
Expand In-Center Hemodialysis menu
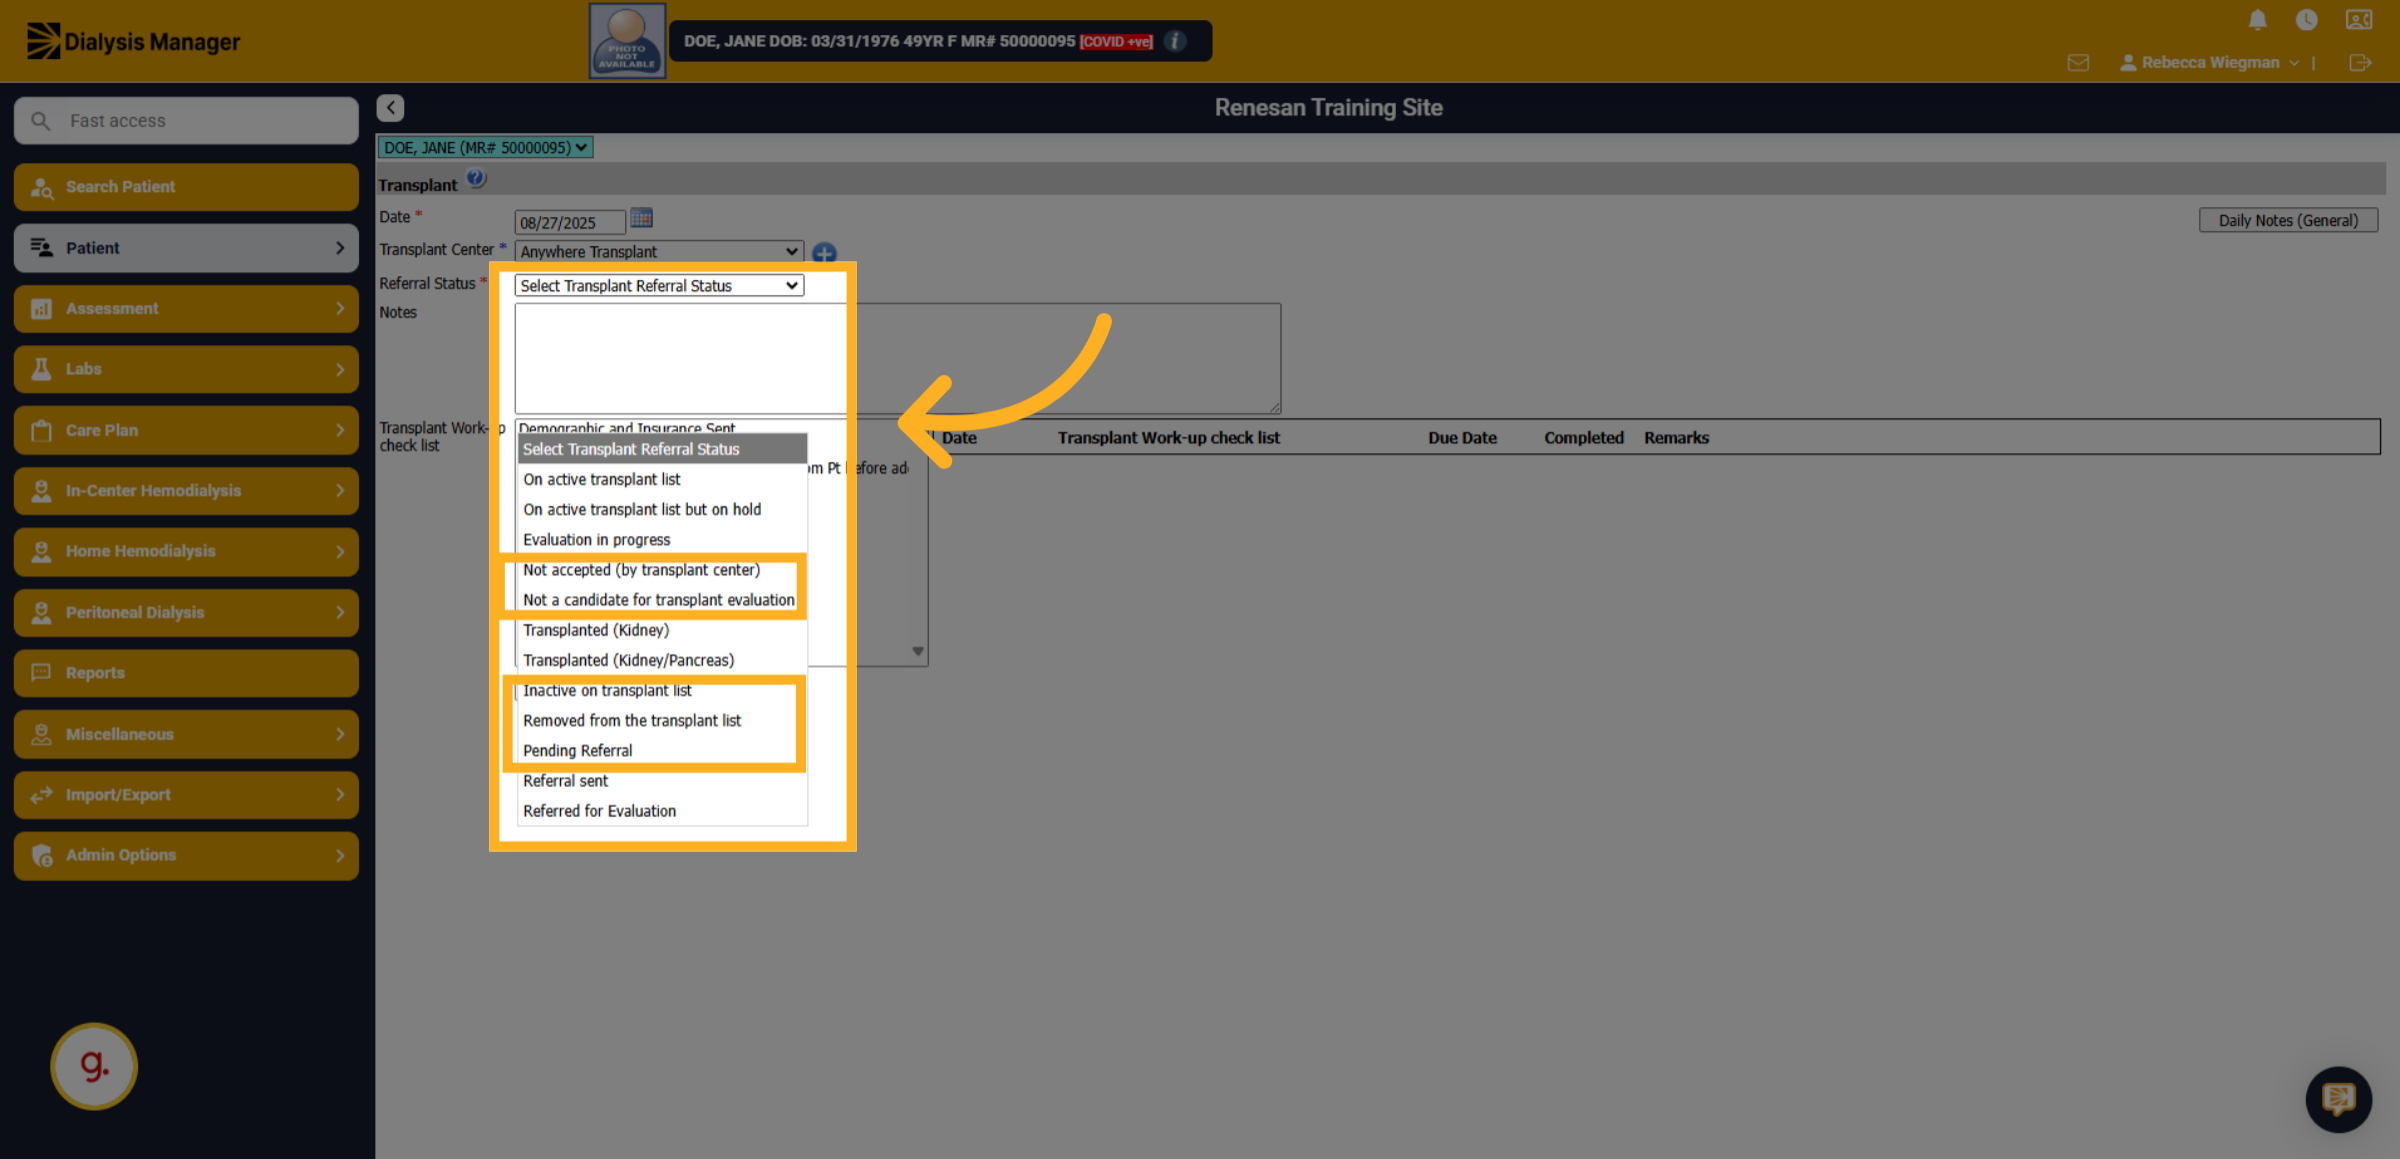tap(186, 491)
